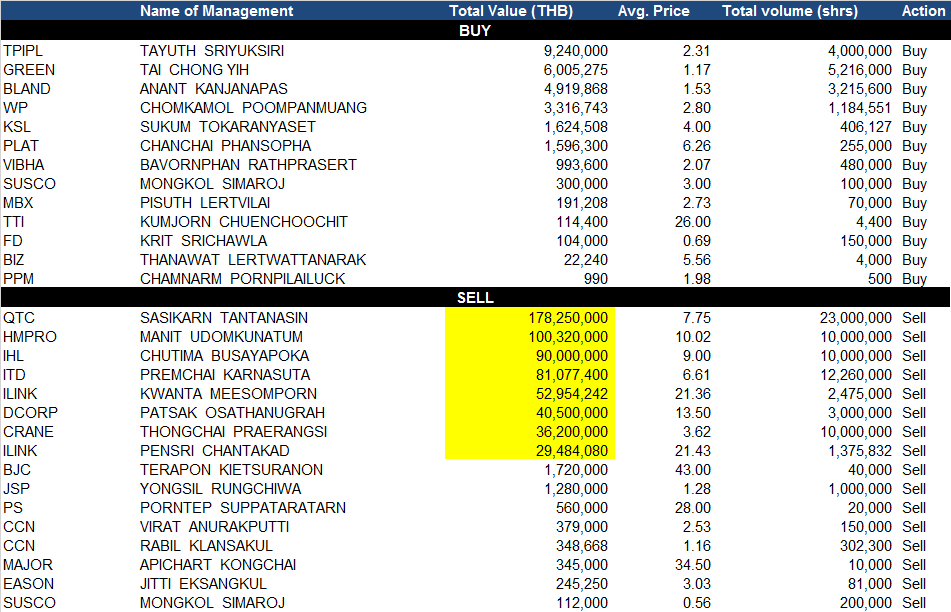The width and height of the screenshot is (951, 612).
Task: Click the "Avg. Price" column header
Action: click(x=653, y=11)
